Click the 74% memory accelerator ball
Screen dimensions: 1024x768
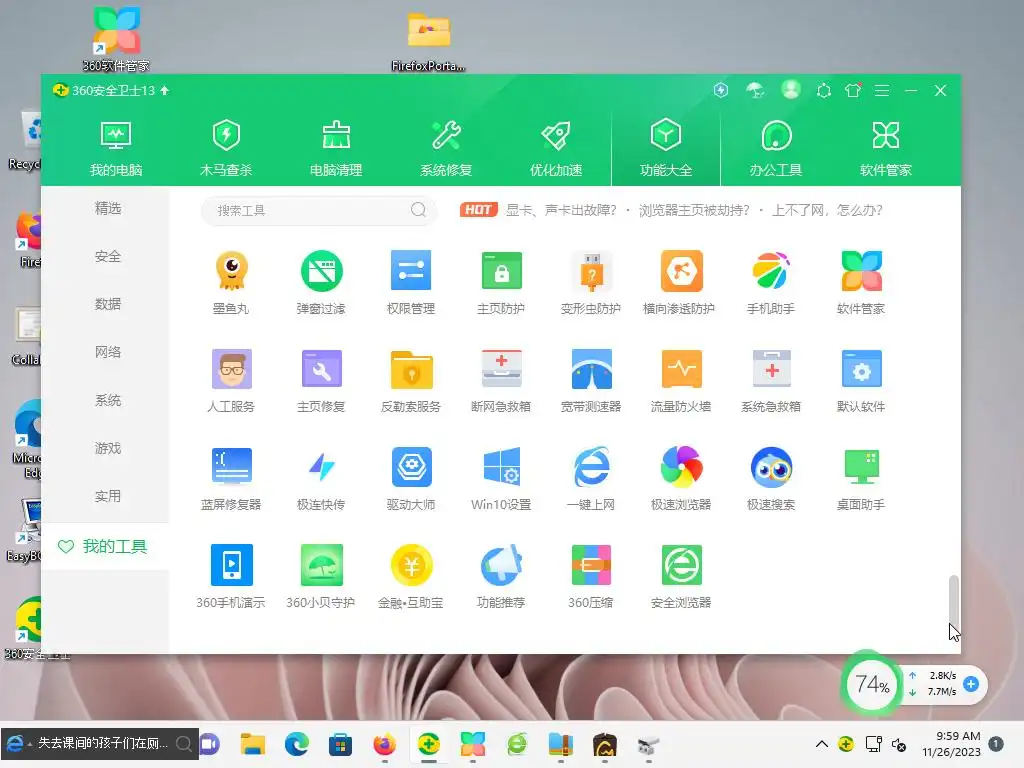pos(872,684)
